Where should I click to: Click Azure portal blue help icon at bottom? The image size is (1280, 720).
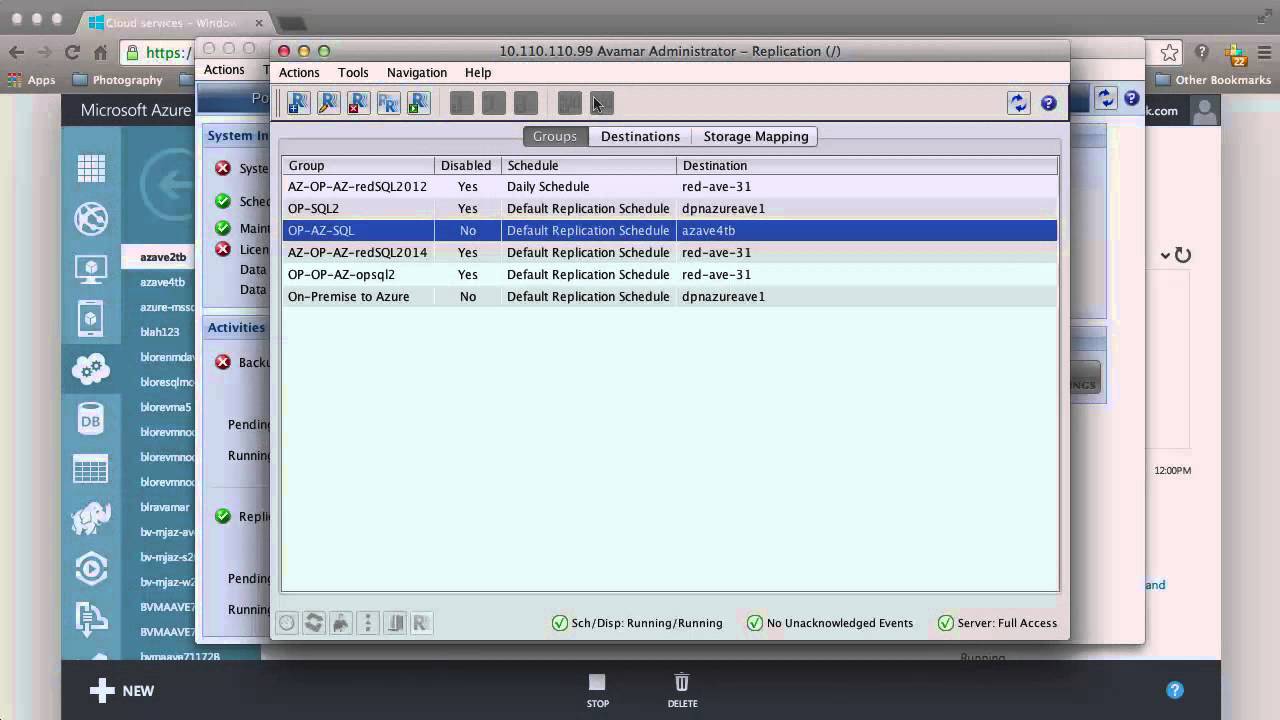click(1175, 690)
